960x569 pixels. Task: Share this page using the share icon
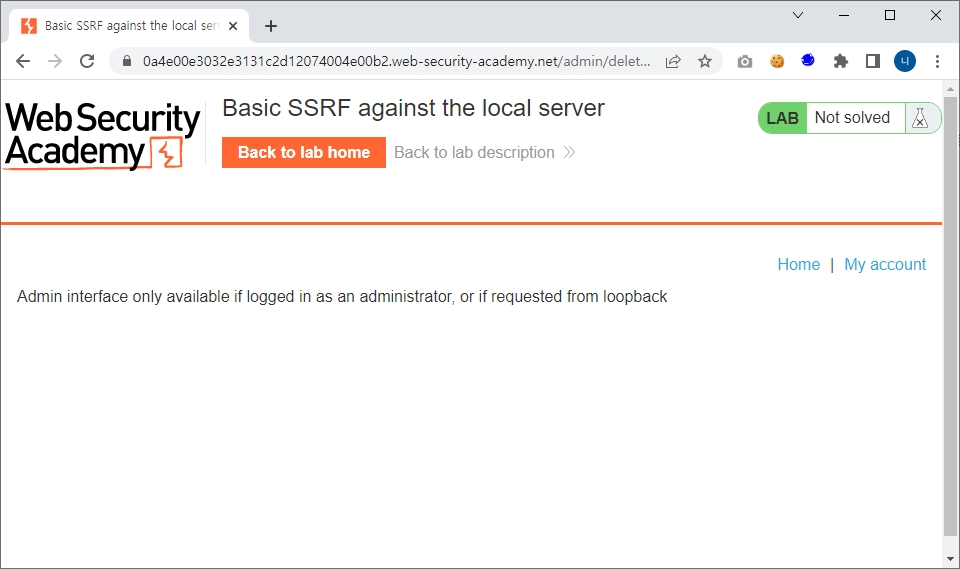[673, 61]
